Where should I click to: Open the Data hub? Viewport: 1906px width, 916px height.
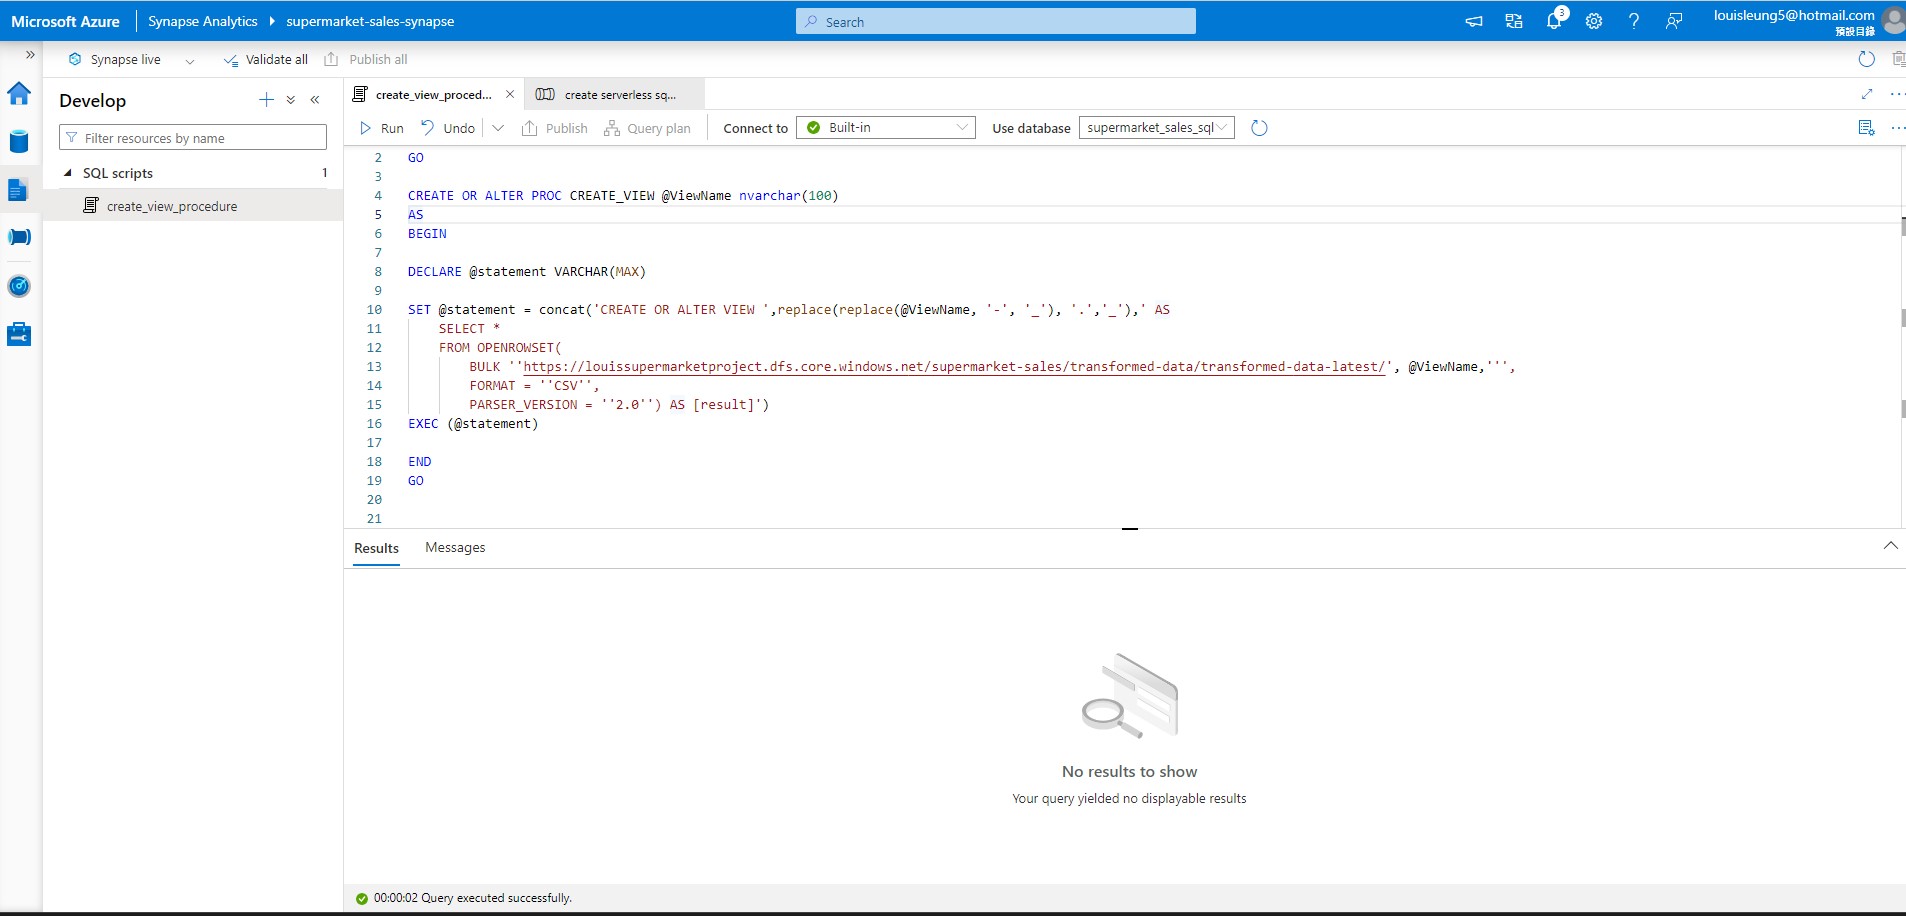[18, 141]
